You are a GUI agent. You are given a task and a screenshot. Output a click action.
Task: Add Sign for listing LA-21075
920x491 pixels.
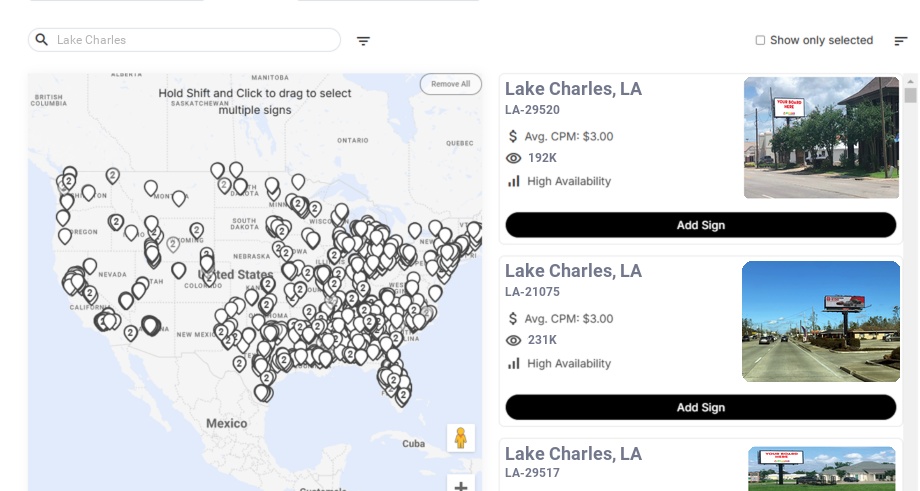pos(700,407)
